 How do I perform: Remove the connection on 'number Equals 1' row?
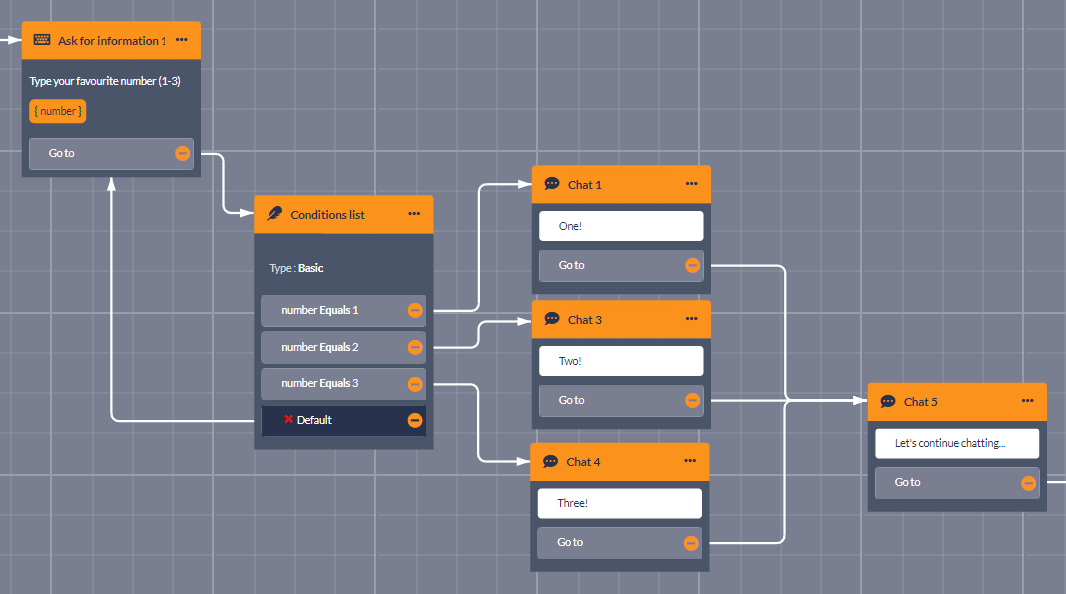tap(415, 310)
